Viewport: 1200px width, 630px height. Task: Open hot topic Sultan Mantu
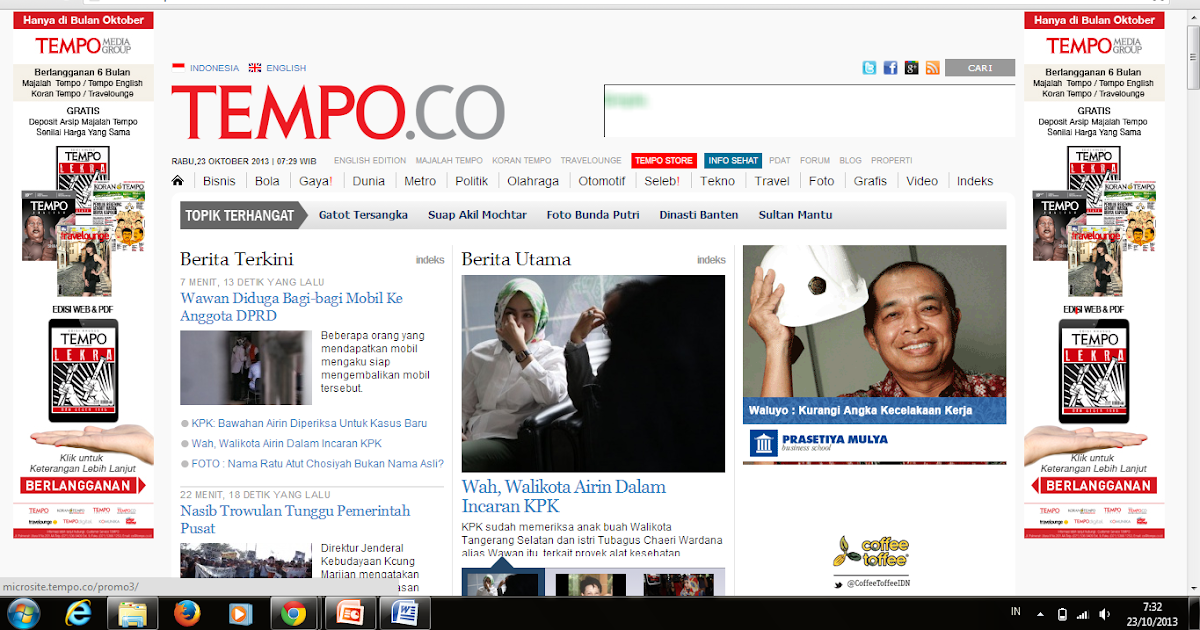pos(795,215)
